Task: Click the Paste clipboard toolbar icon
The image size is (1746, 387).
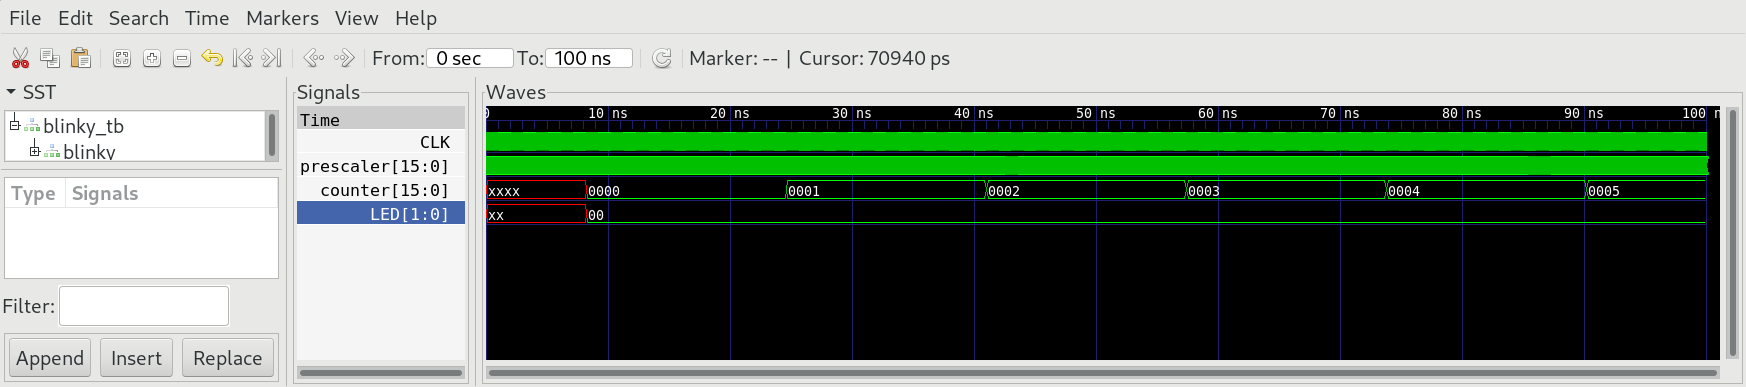Action: 81,58
